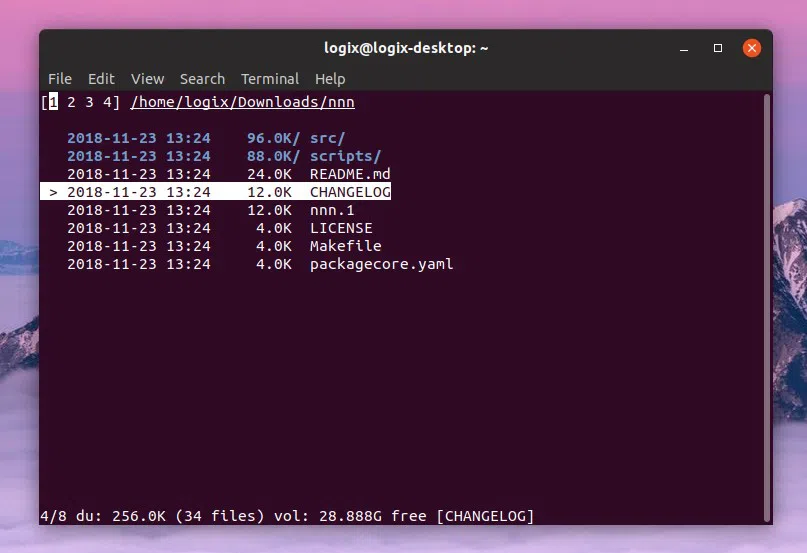Select the src/ directory entry
The height and width of the screenshot is (553, 807).
327,138
